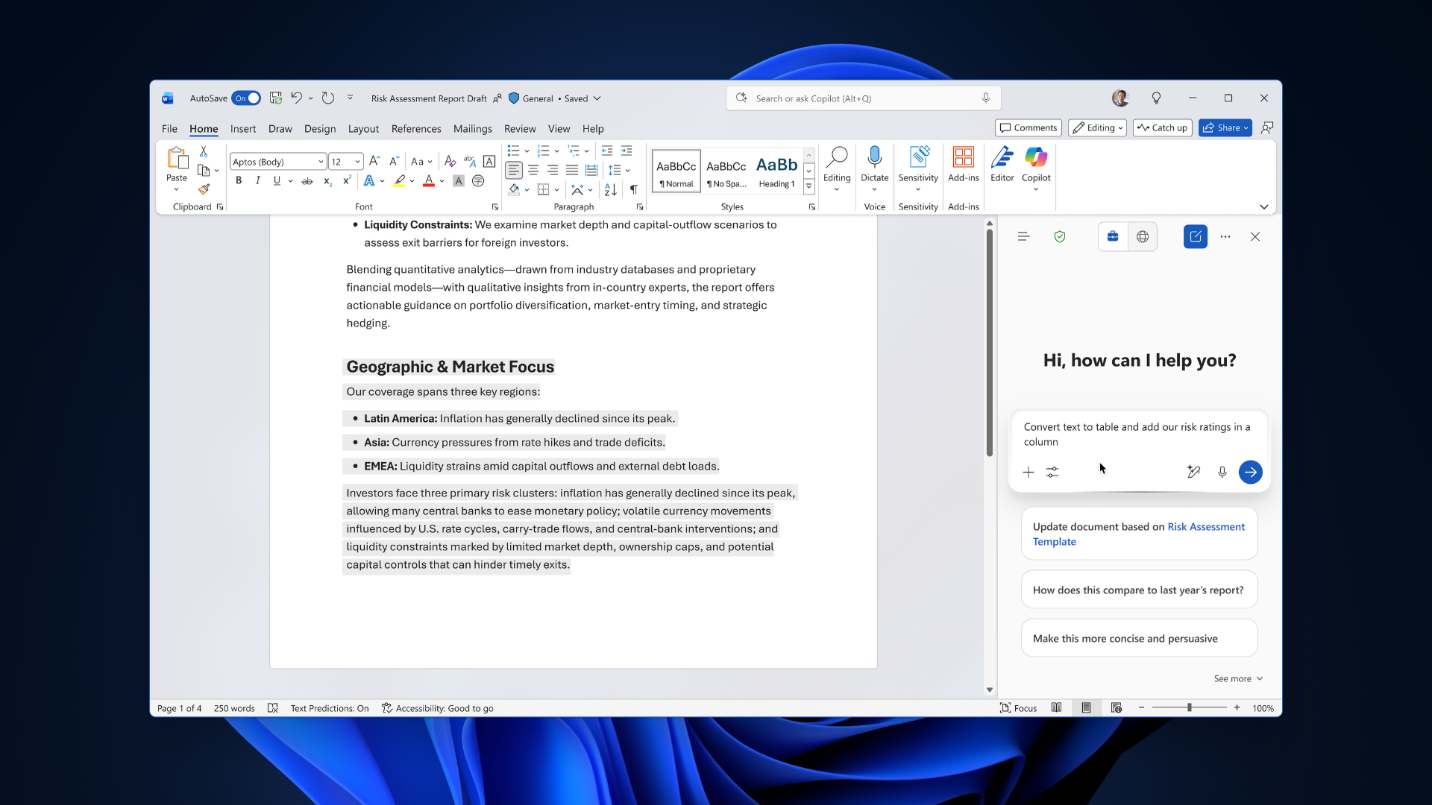Increase paragraph indent

pyautogui.click(x=627, y=151)
